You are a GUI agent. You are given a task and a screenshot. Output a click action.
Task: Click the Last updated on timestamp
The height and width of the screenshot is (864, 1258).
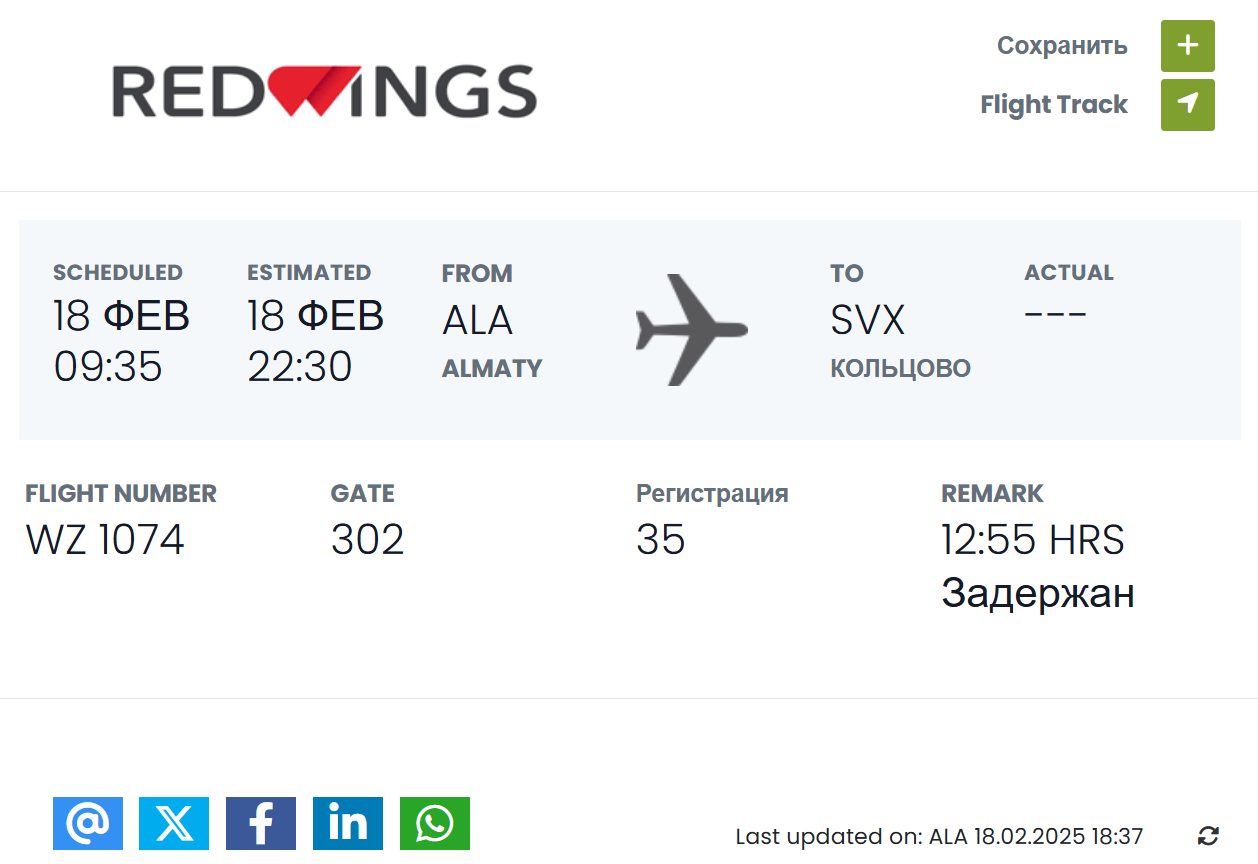[939, 836]
